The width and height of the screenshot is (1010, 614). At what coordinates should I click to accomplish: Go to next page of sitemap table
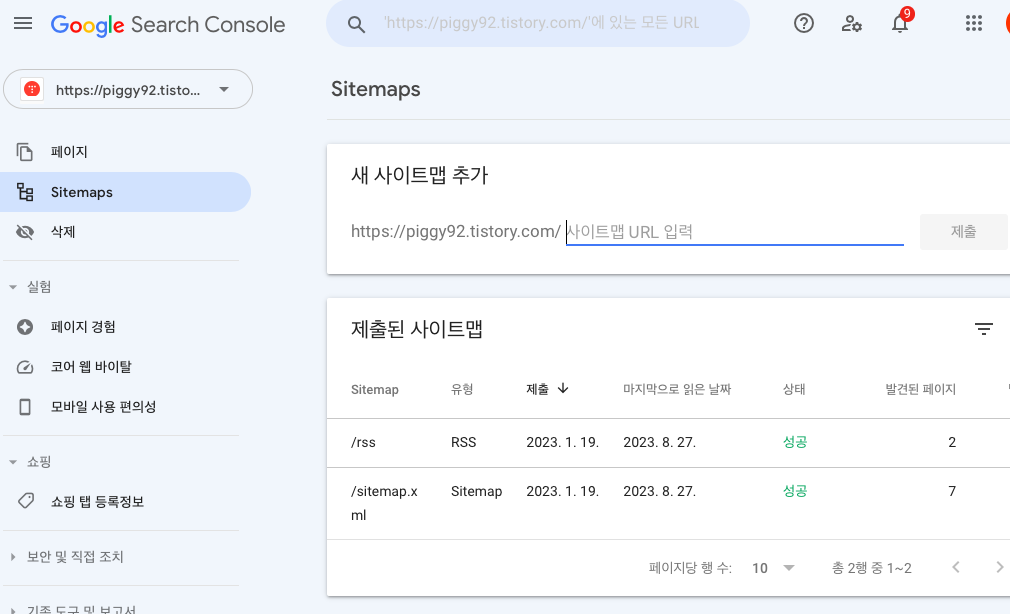point(999,568)
